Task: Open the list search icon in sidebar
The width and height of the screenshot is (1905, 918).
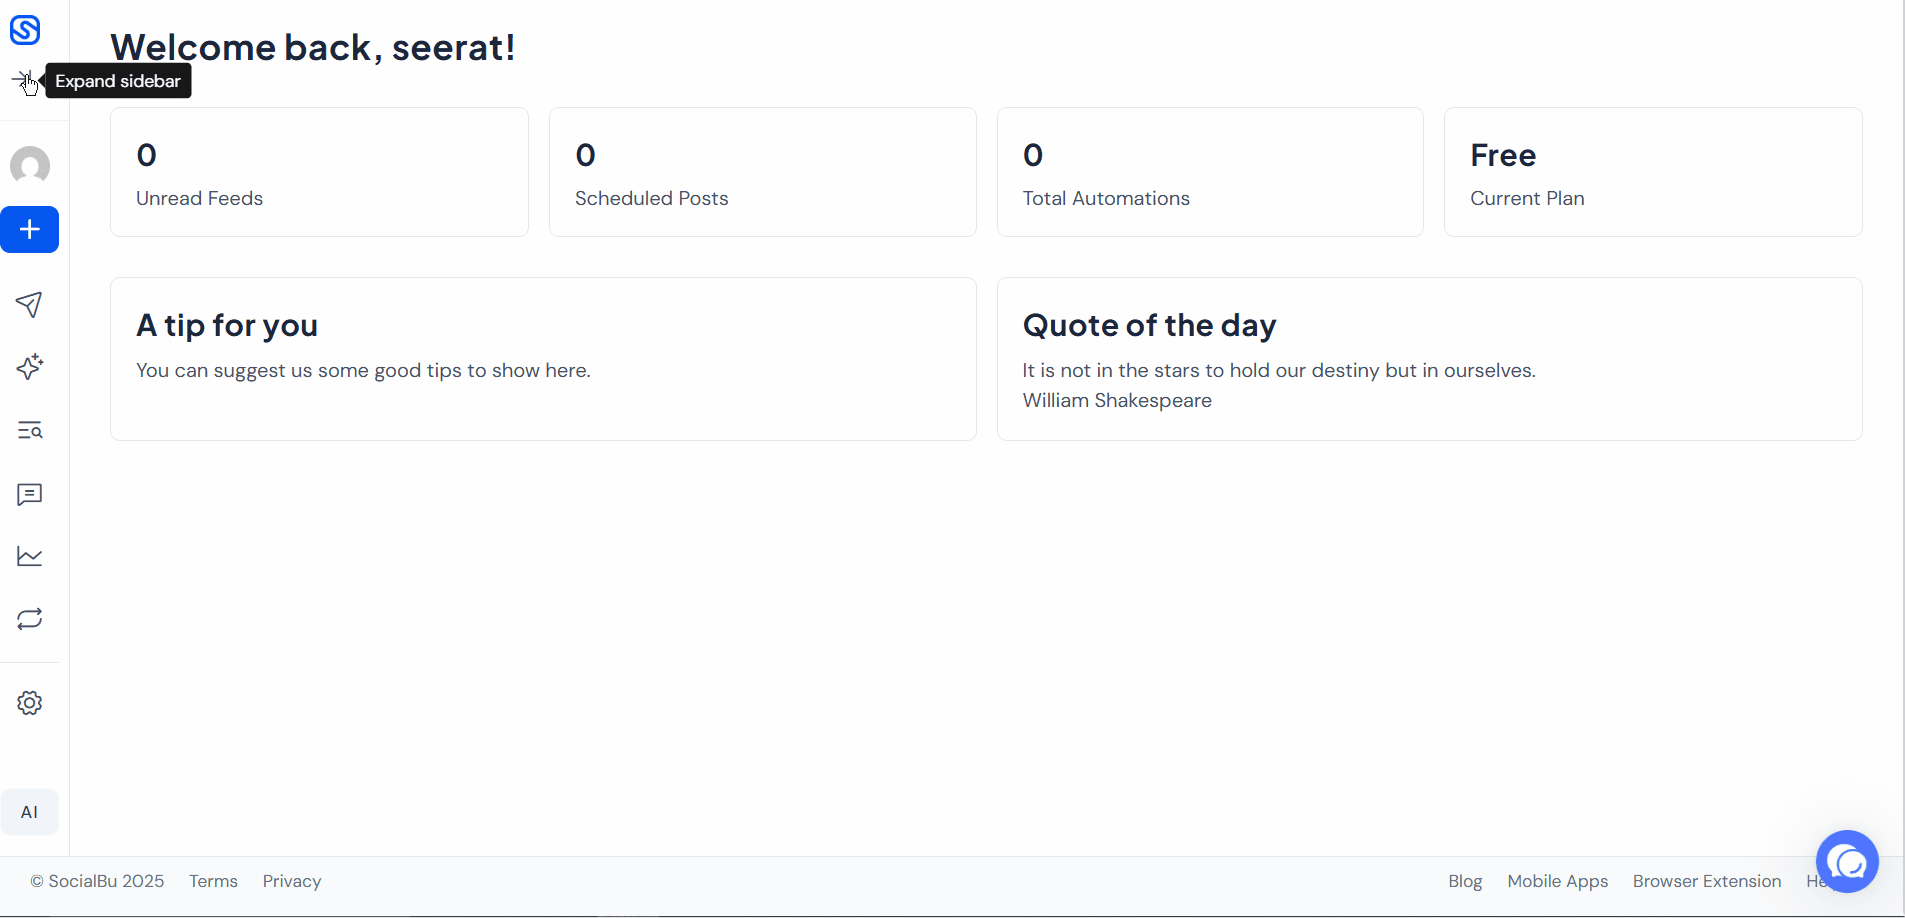Action: pos(30,430)
